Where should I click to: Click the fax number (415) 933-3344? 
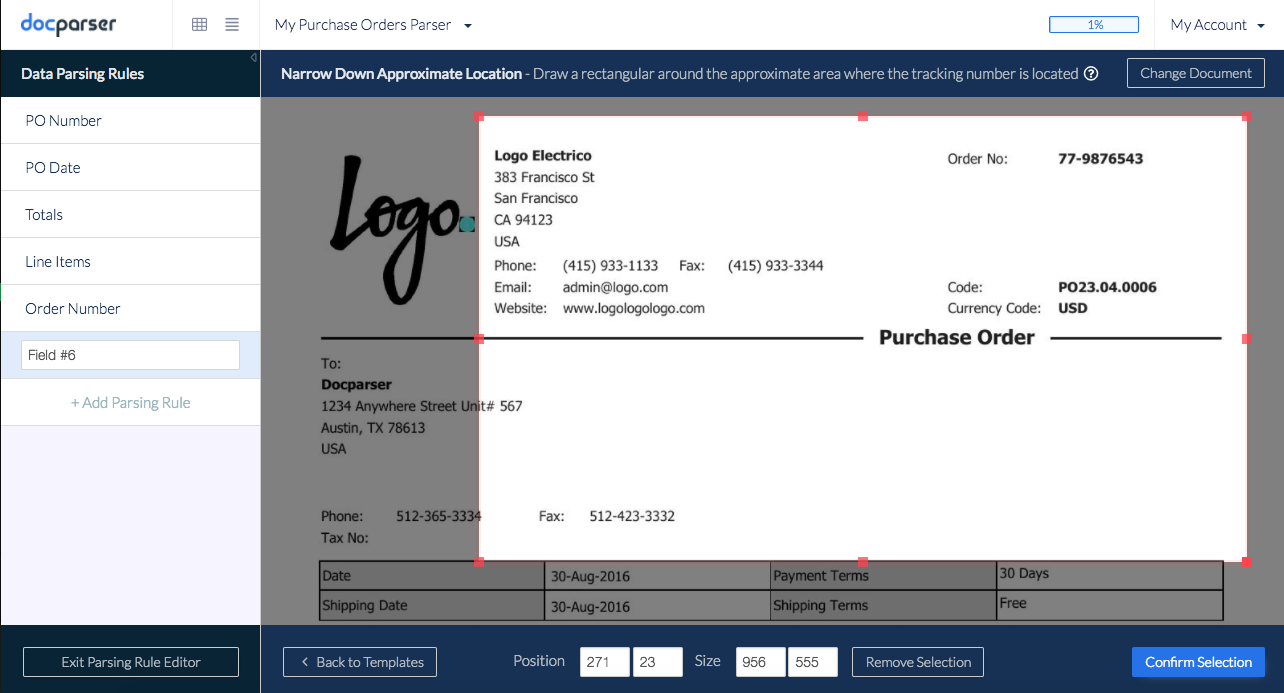click(x=776, y=265)
